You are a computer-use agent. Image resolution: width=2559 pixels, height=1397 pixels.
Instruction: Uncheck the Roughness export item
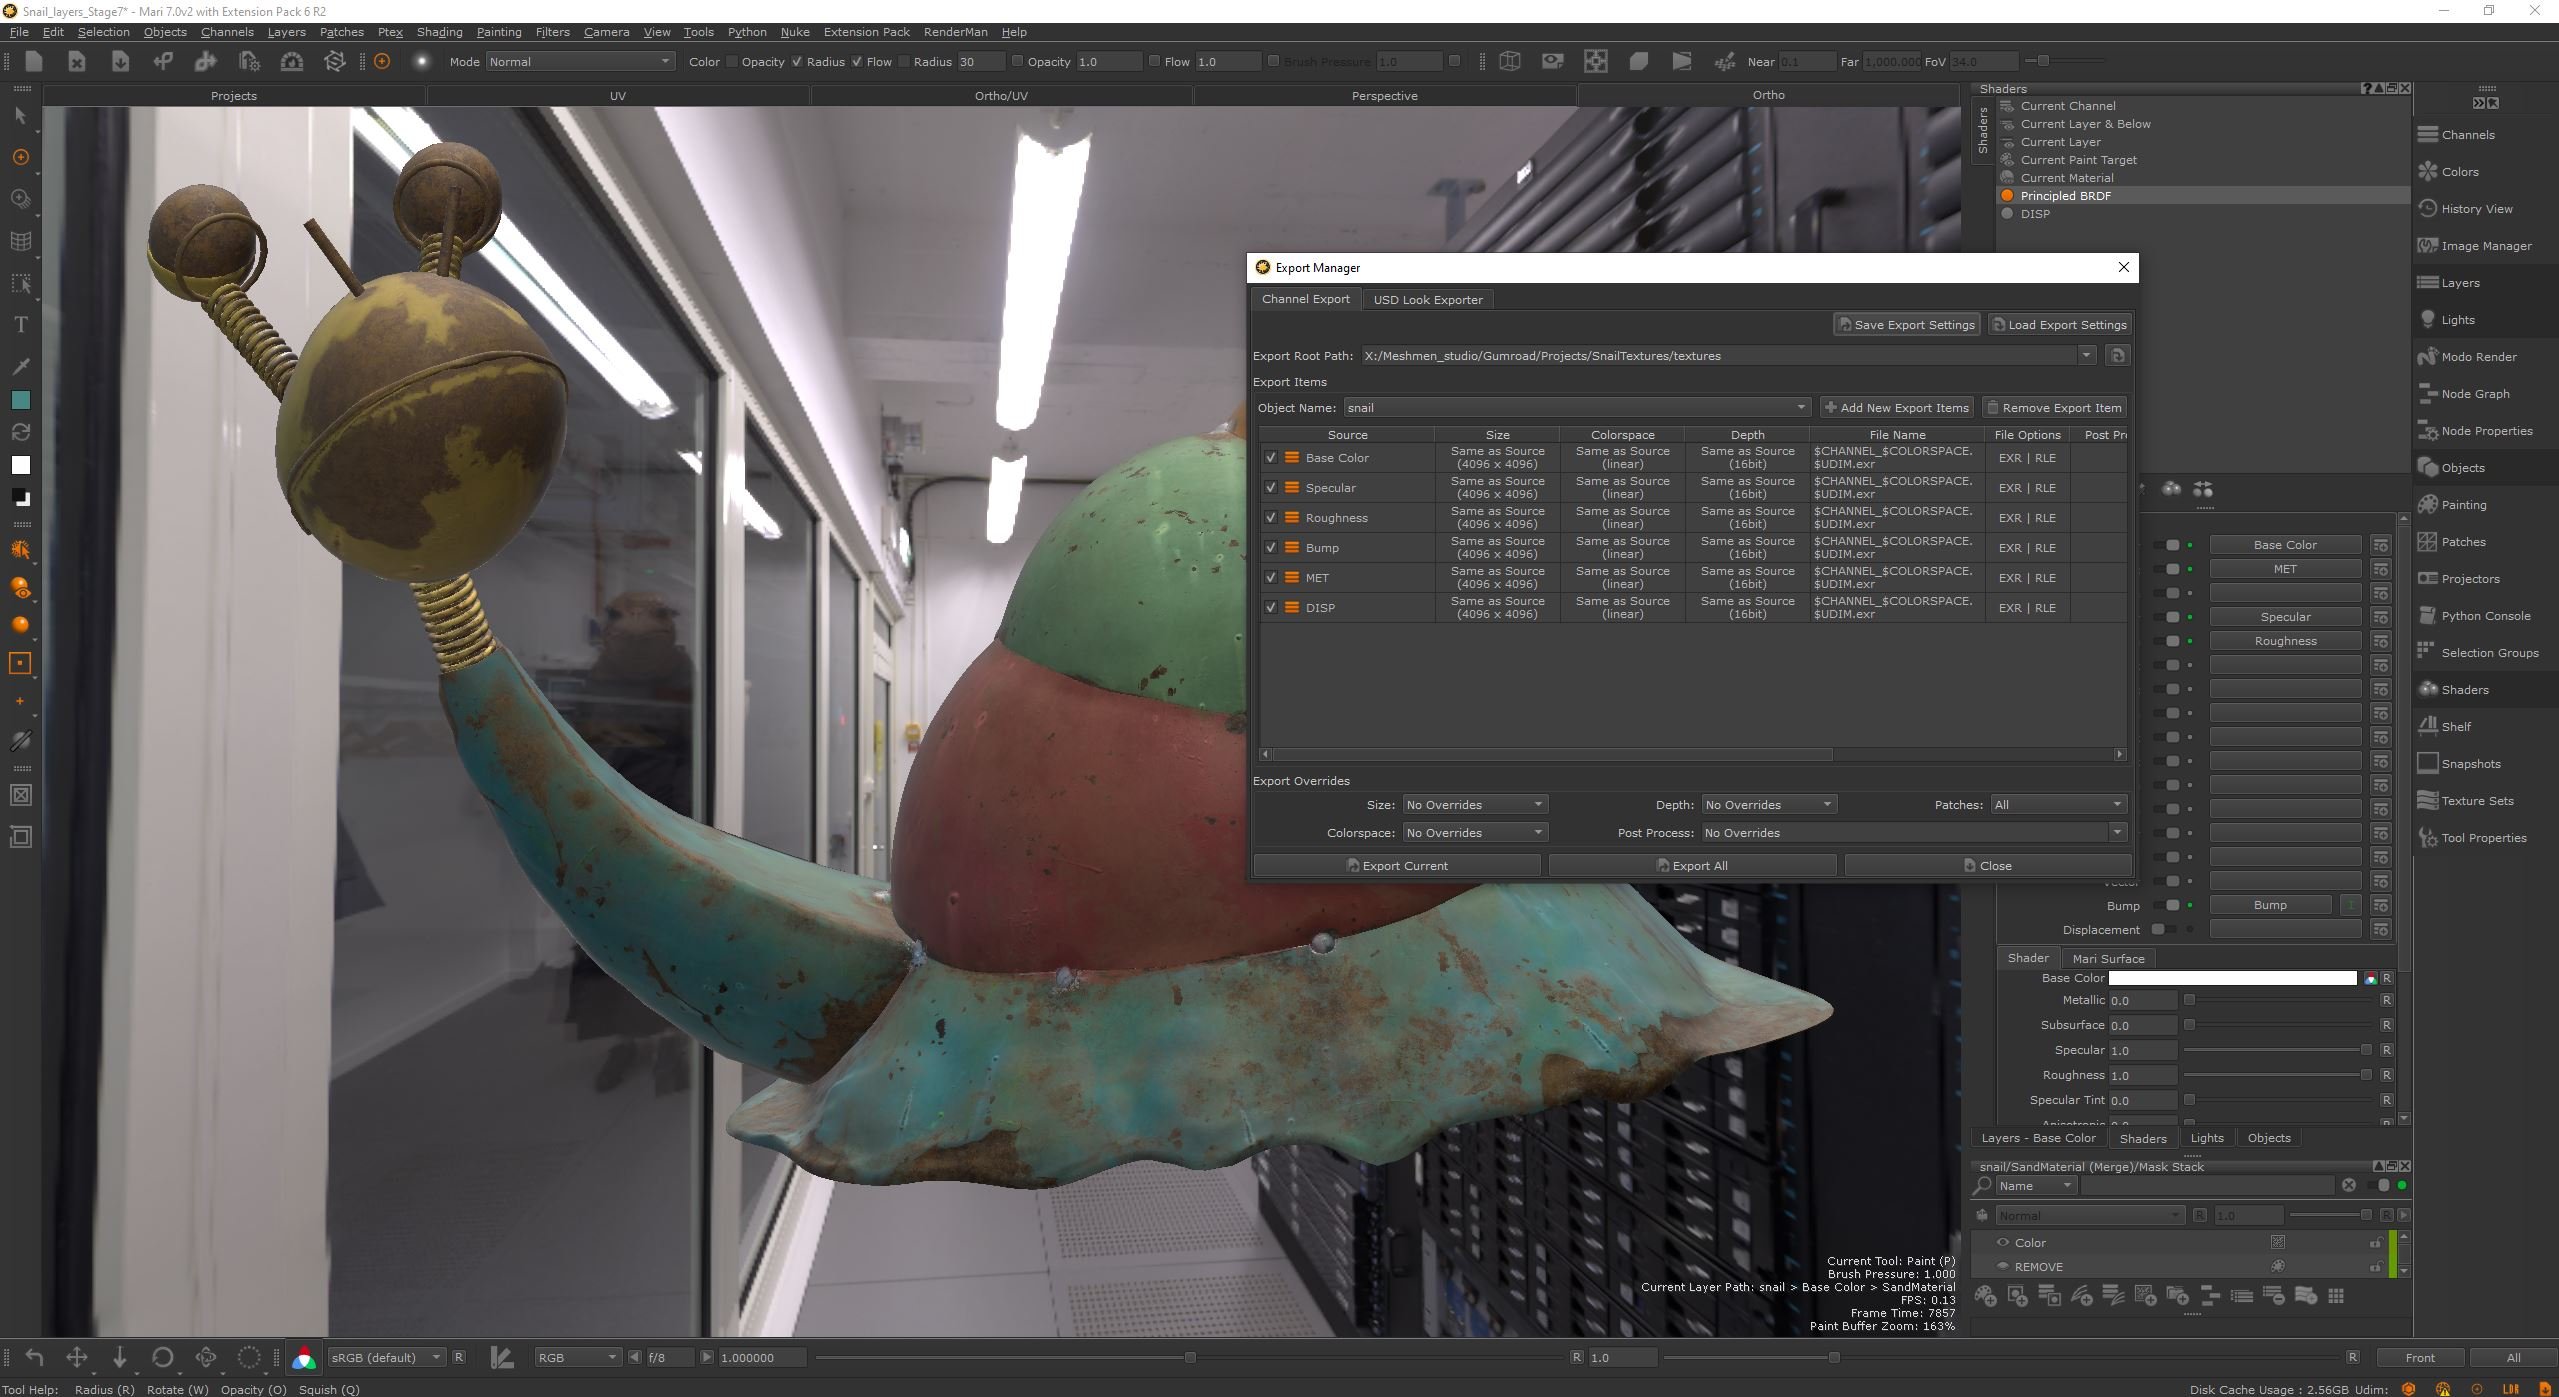pos(1271,517)
